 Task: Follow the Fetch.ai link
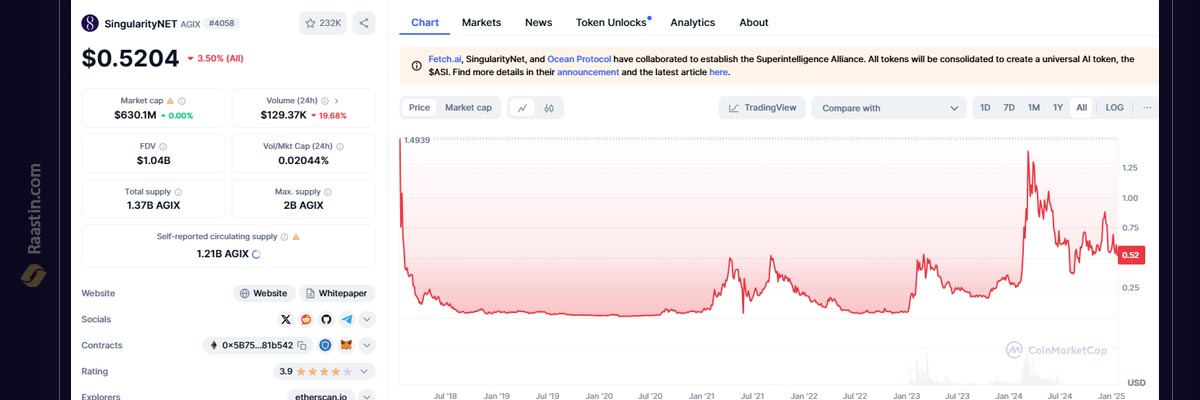[x=447, y=59]
